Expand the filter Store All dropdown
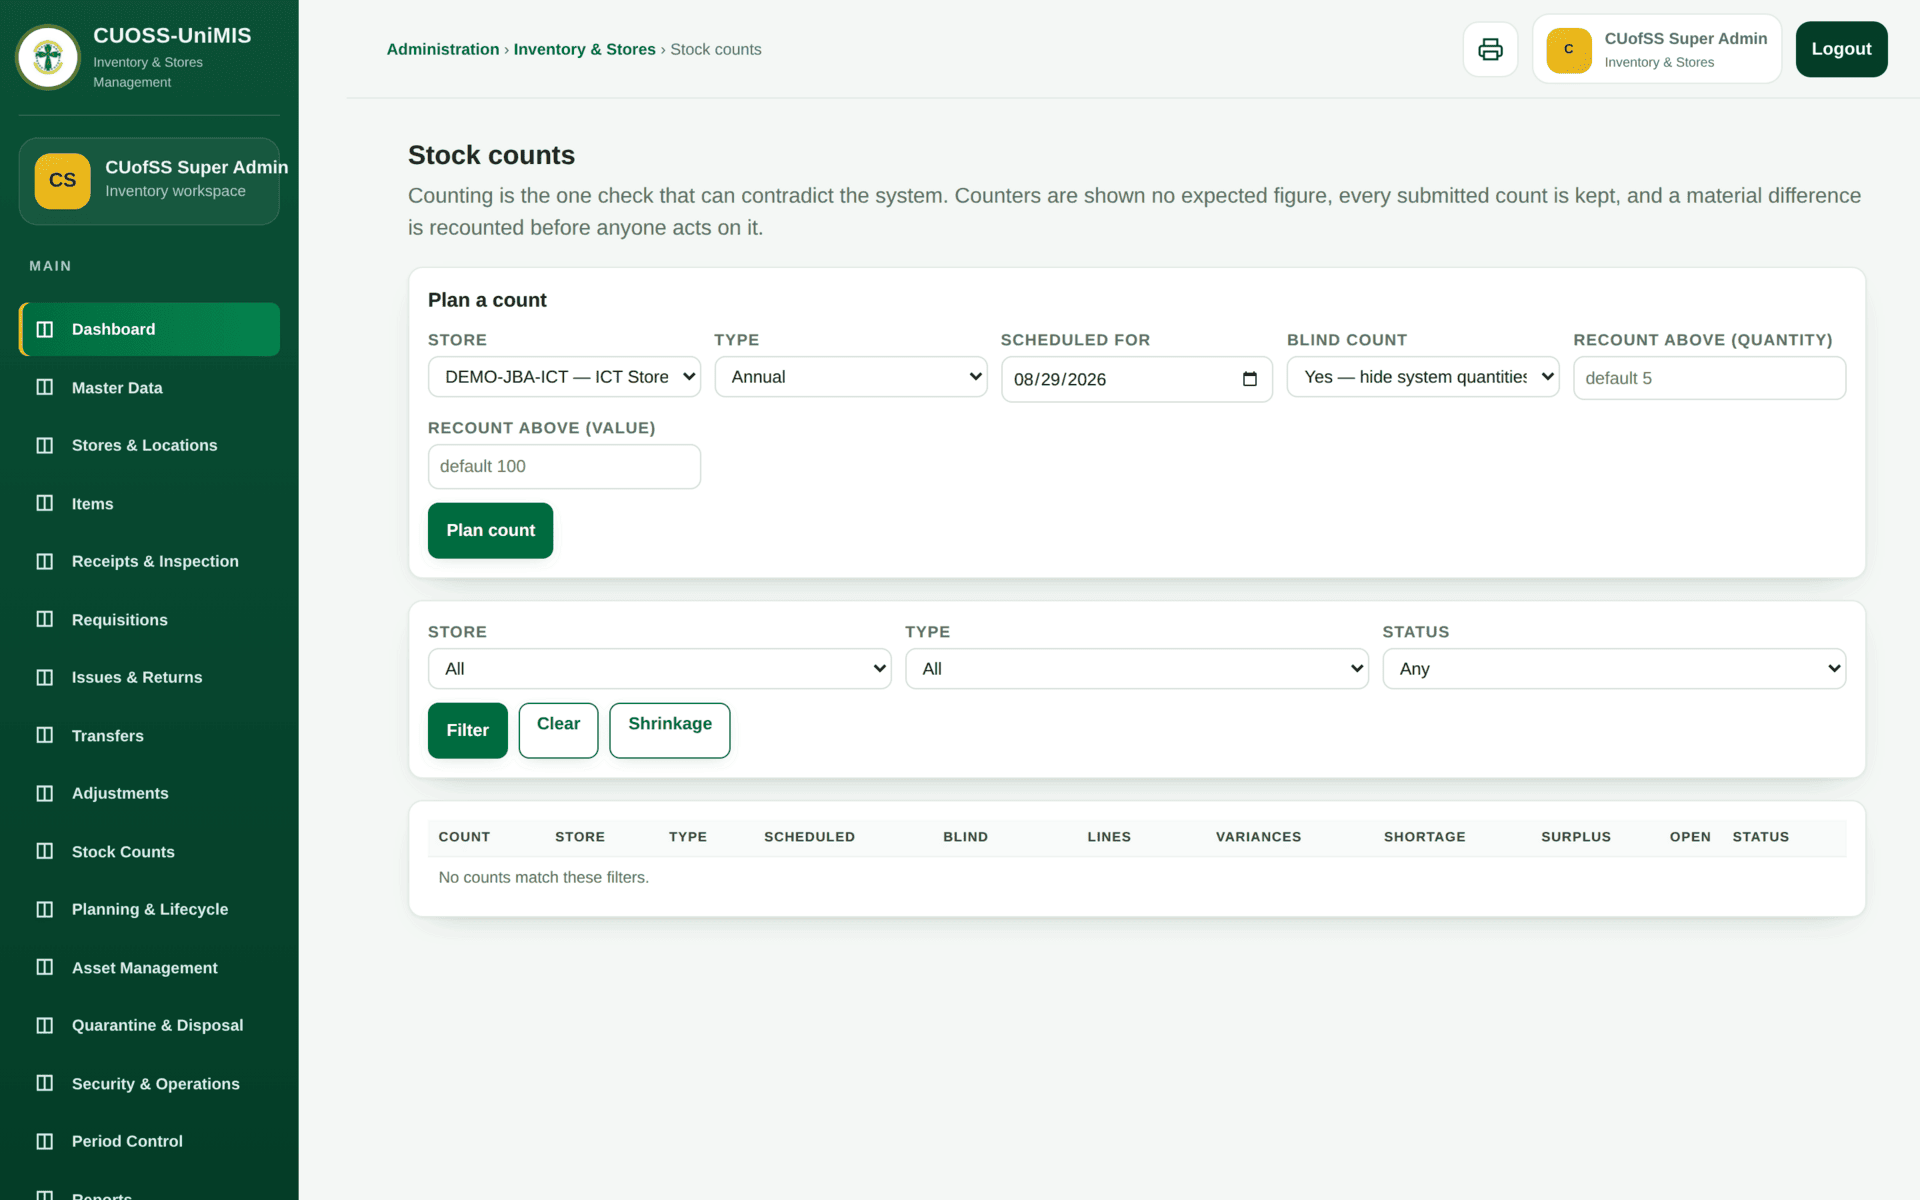The height and width of the screenshot is (1200, 1920). pos(659,669)
